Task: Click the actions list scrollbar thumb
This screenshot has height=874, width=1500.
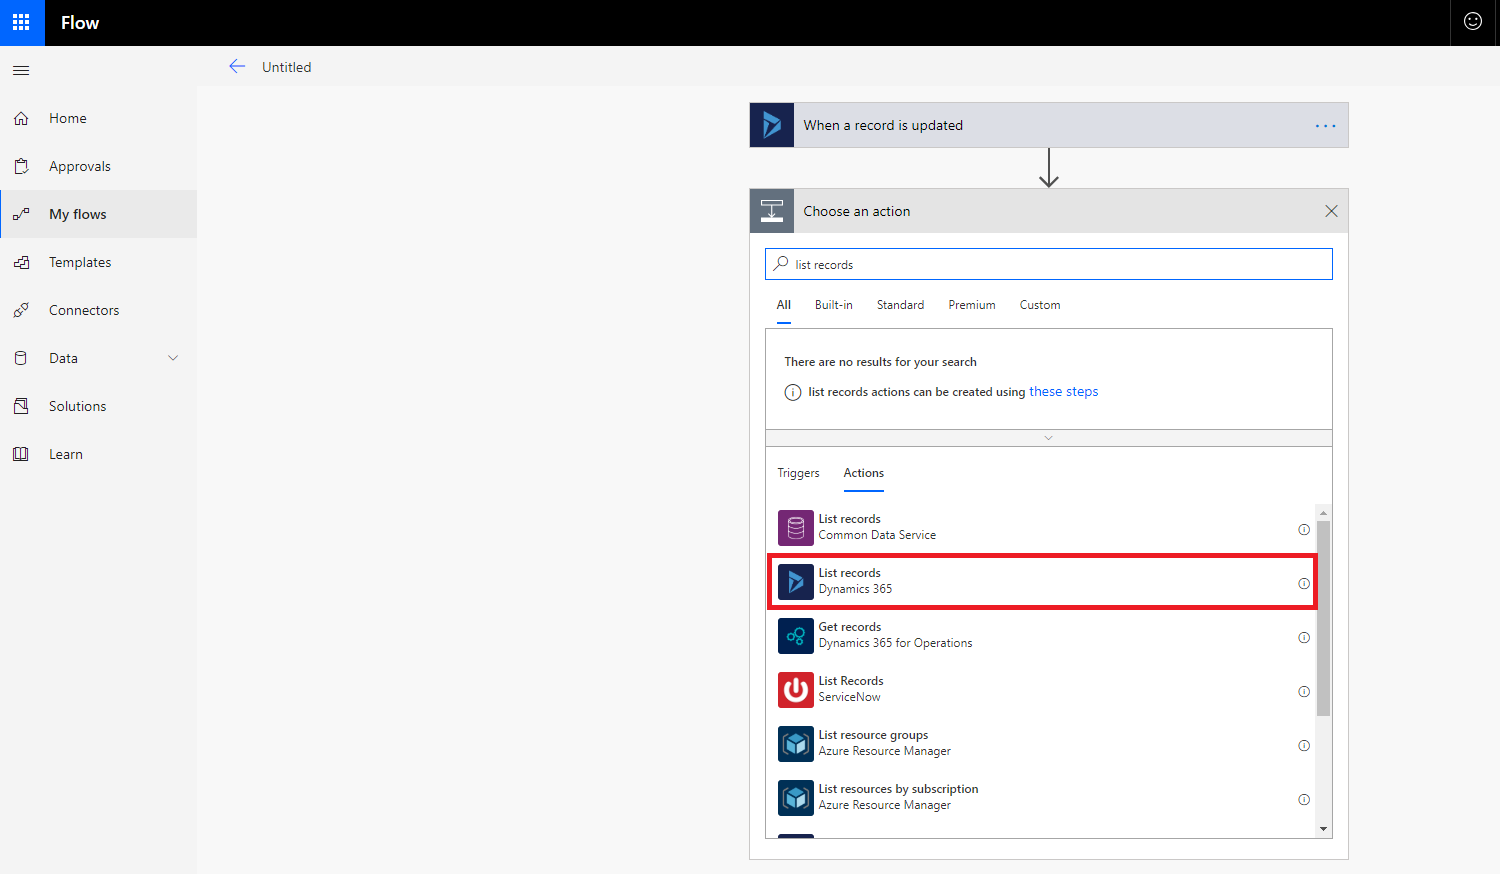Action: (x=1324, y=618)
